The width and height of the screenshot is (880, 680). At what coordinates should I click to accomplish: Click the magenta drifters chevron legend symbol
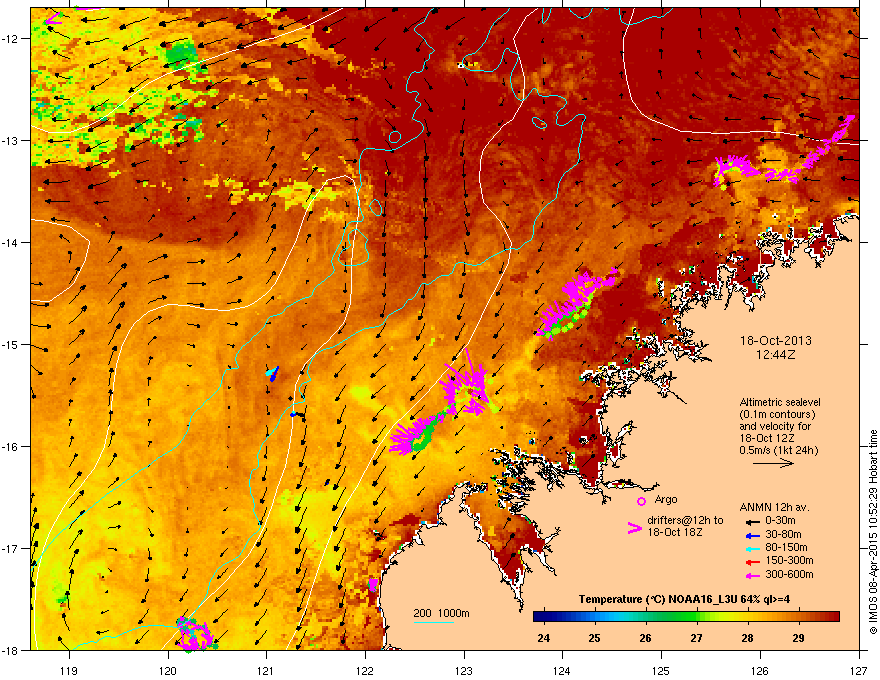click(634, 528)
